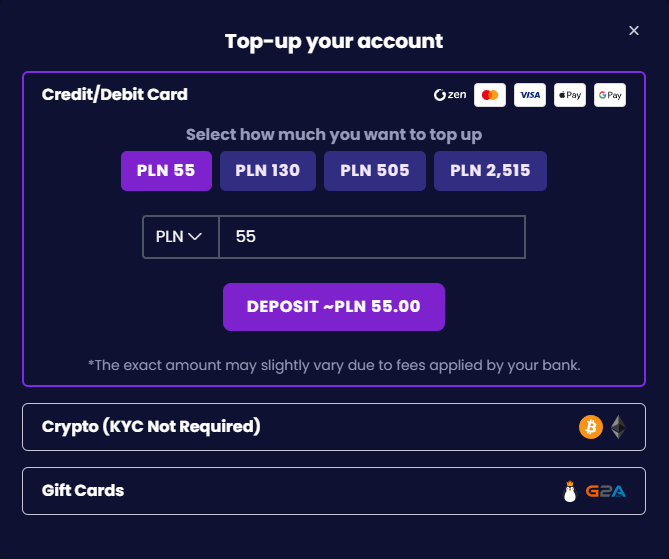Click the Google Pay icon

pos(610,95)
